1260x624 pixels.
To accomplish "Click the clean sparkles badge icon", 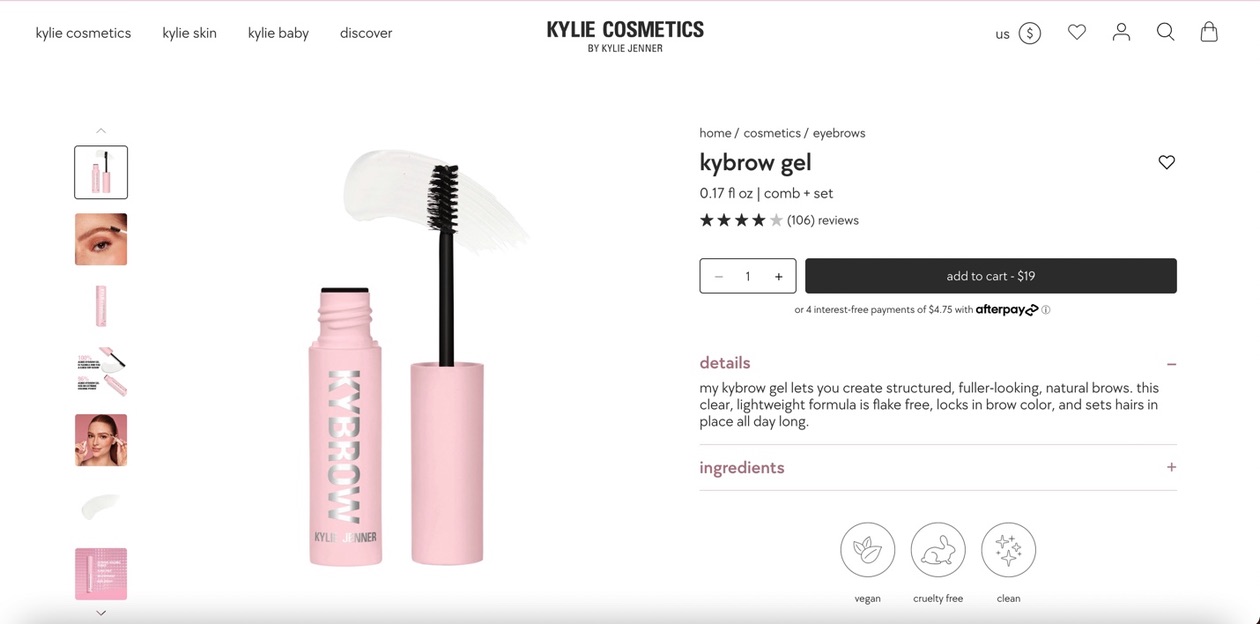I will (1008, 550).
